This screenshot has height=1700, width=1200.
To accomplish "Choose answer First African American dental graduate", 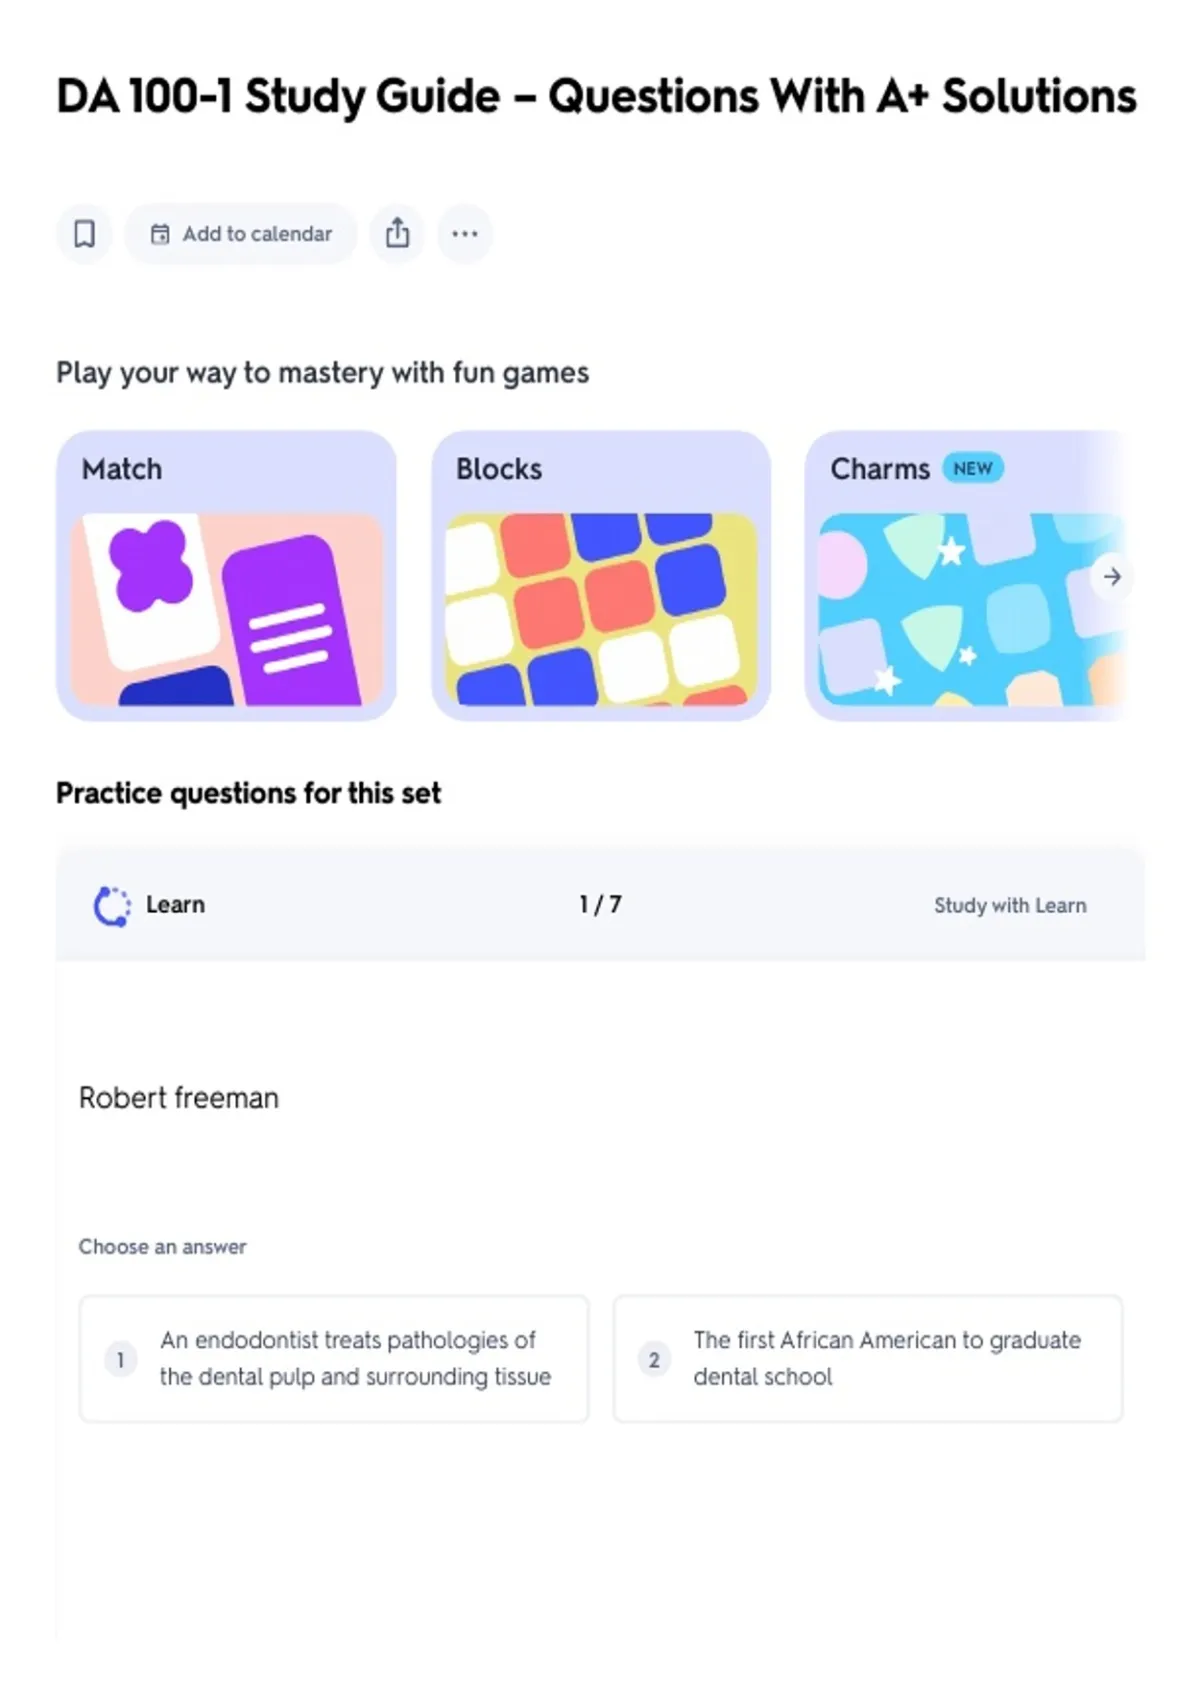I will 868,1359.
